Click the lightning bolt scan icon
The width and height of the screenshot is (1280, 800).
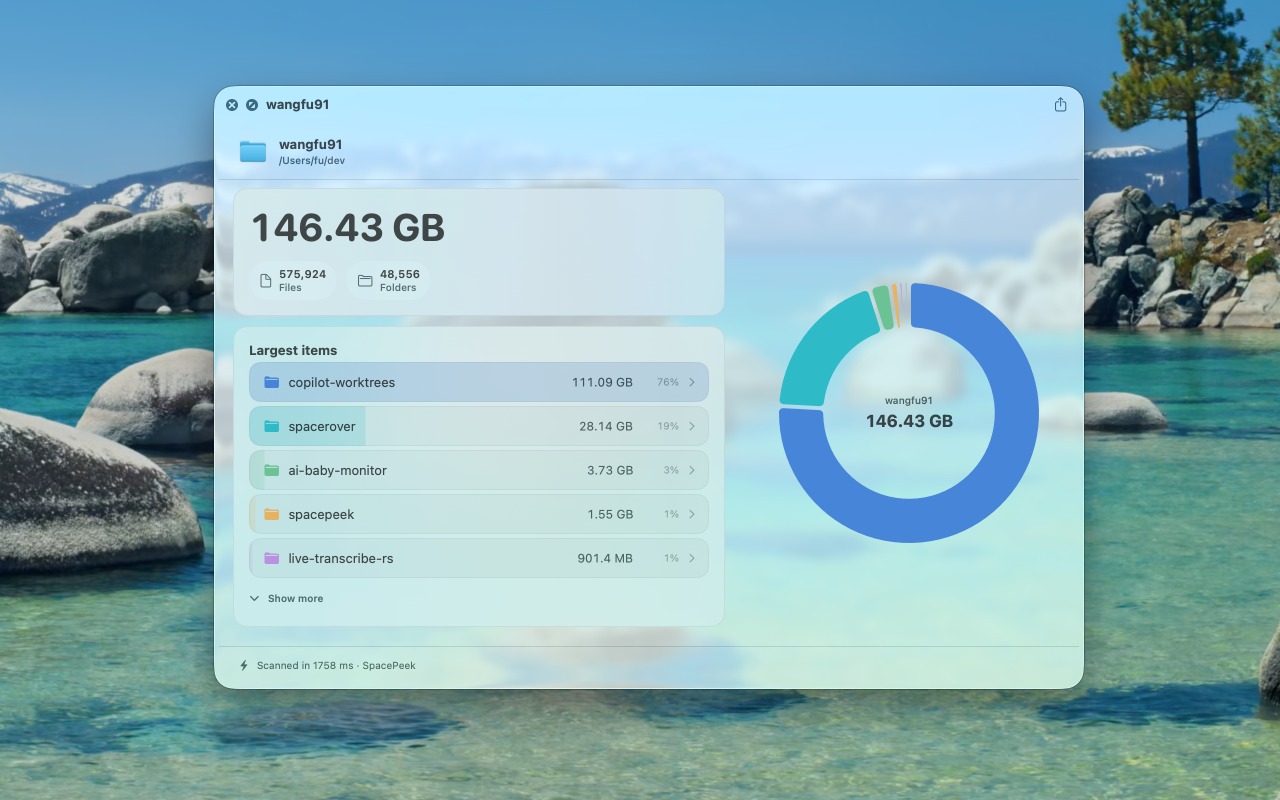pos(244,665)
